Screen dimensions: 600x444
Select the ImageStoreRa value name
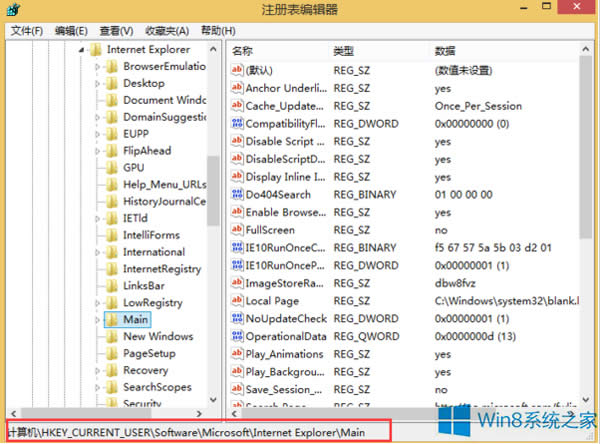(285, 283)
